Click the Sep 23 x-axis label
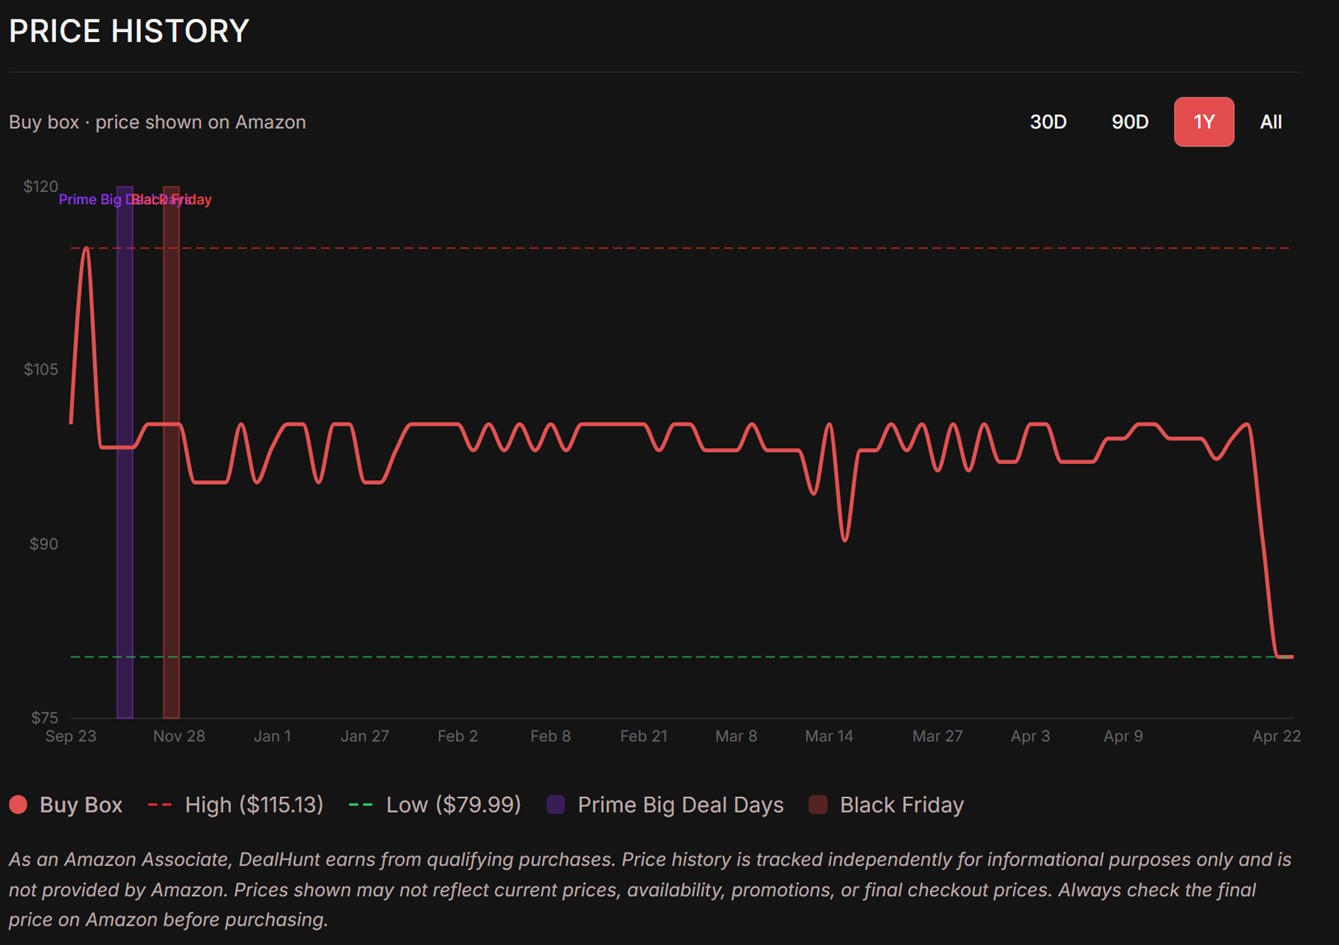The image size is (1339, 945). coord(71,736)
